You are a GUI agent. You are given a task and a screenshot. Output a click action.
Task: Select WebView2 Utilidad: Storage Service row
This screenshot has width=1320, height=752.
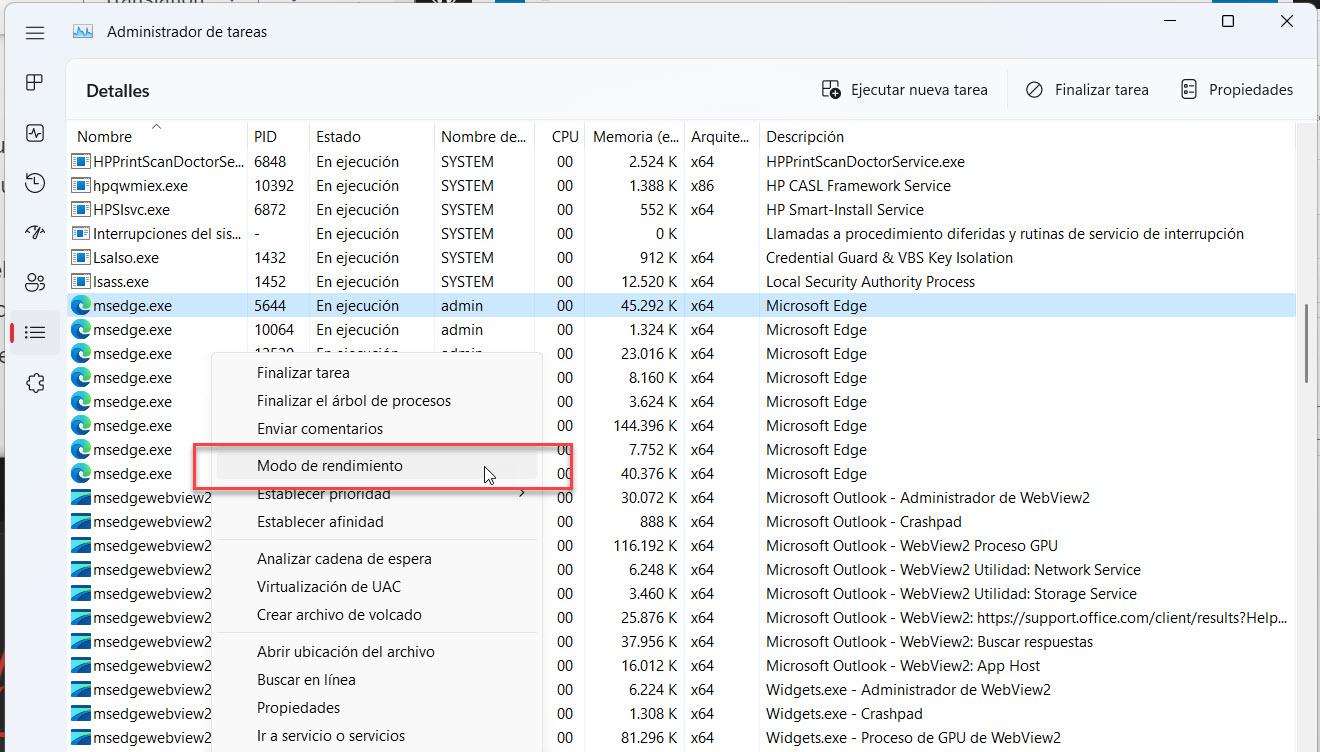(x=682, y=594)
